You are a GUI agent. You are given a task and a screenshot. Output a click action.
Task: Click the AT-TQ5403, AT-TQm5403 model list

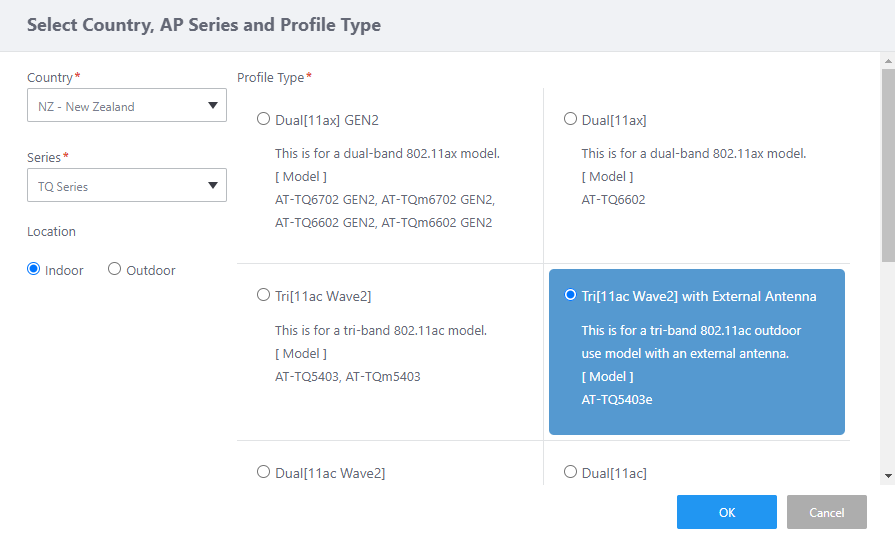[x=349, y=376]
